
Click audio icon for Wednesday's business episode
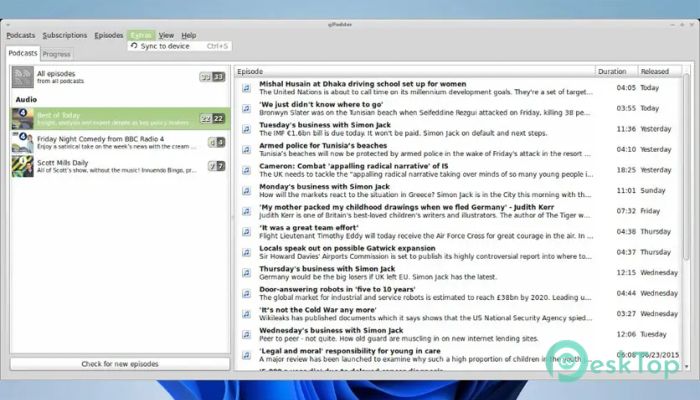pyautogui.click(x=246, y=334)
